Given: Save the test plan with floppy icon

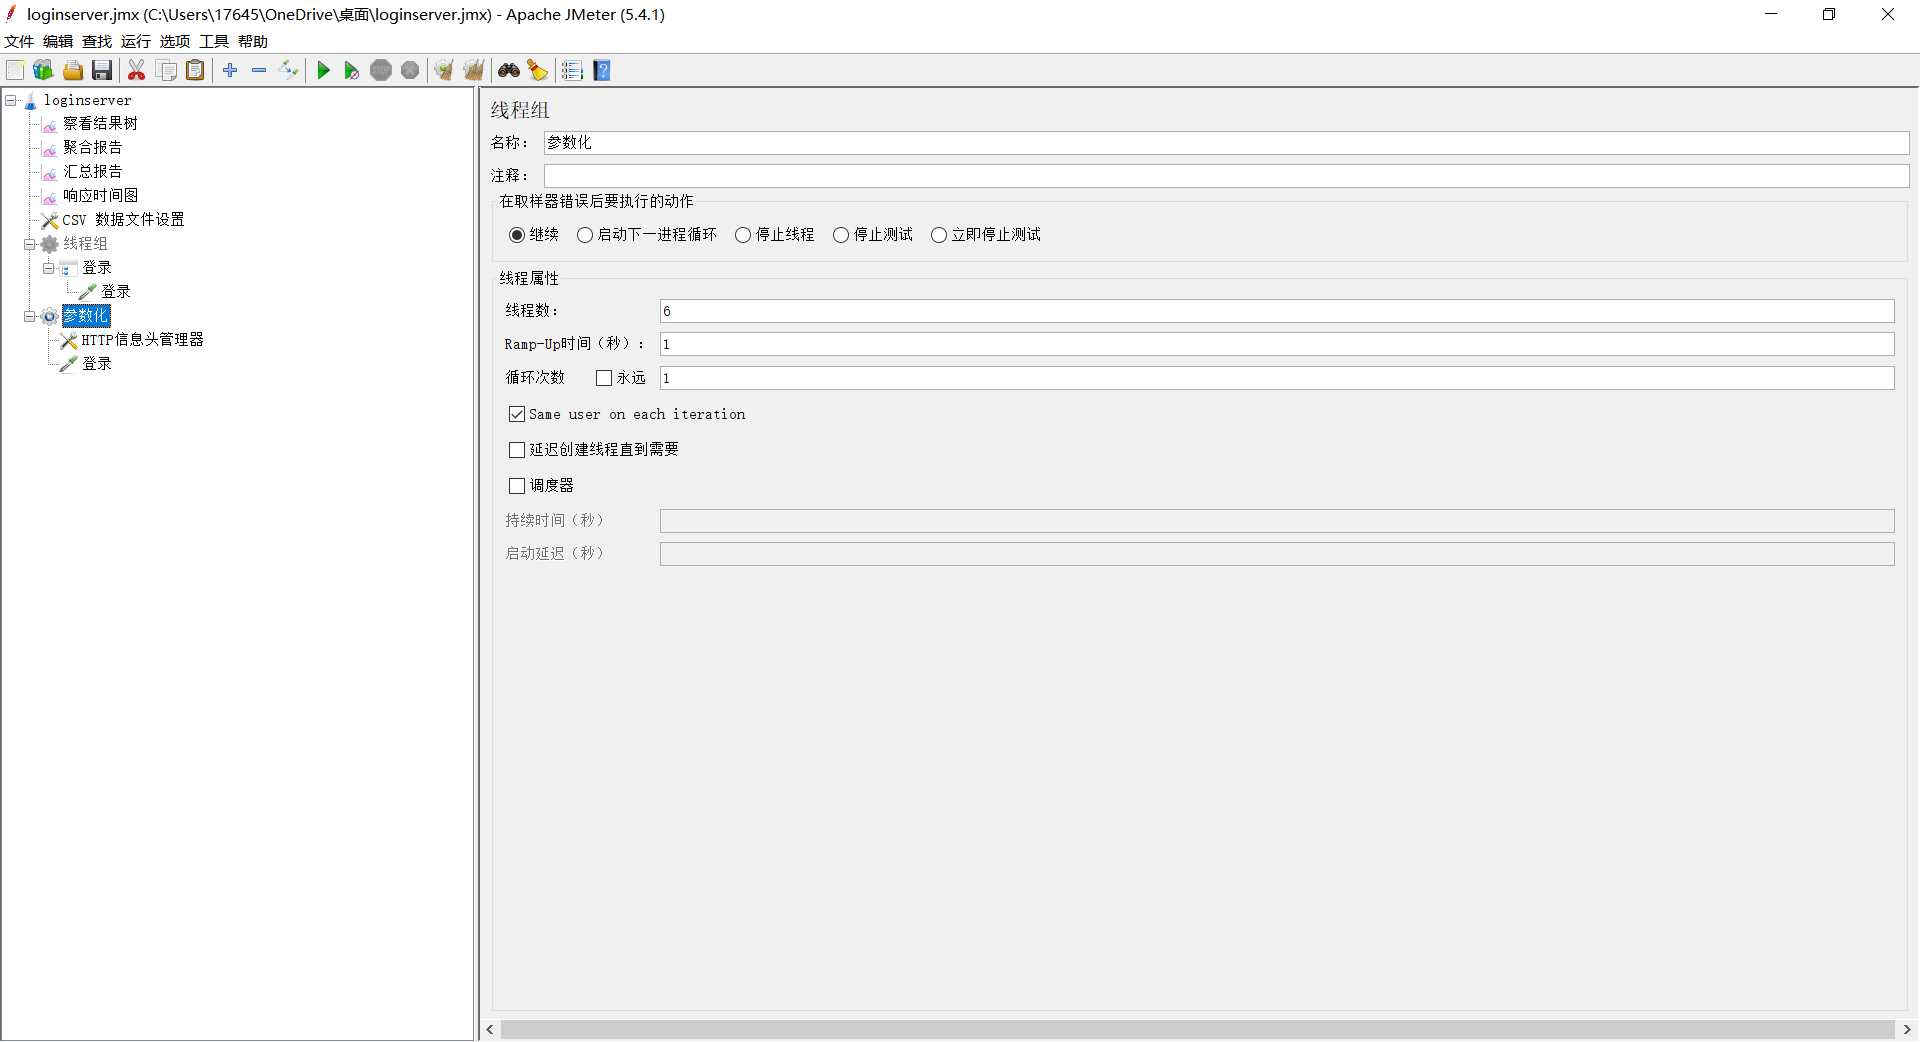Looking at the screenshot, I should click(102, 70).
